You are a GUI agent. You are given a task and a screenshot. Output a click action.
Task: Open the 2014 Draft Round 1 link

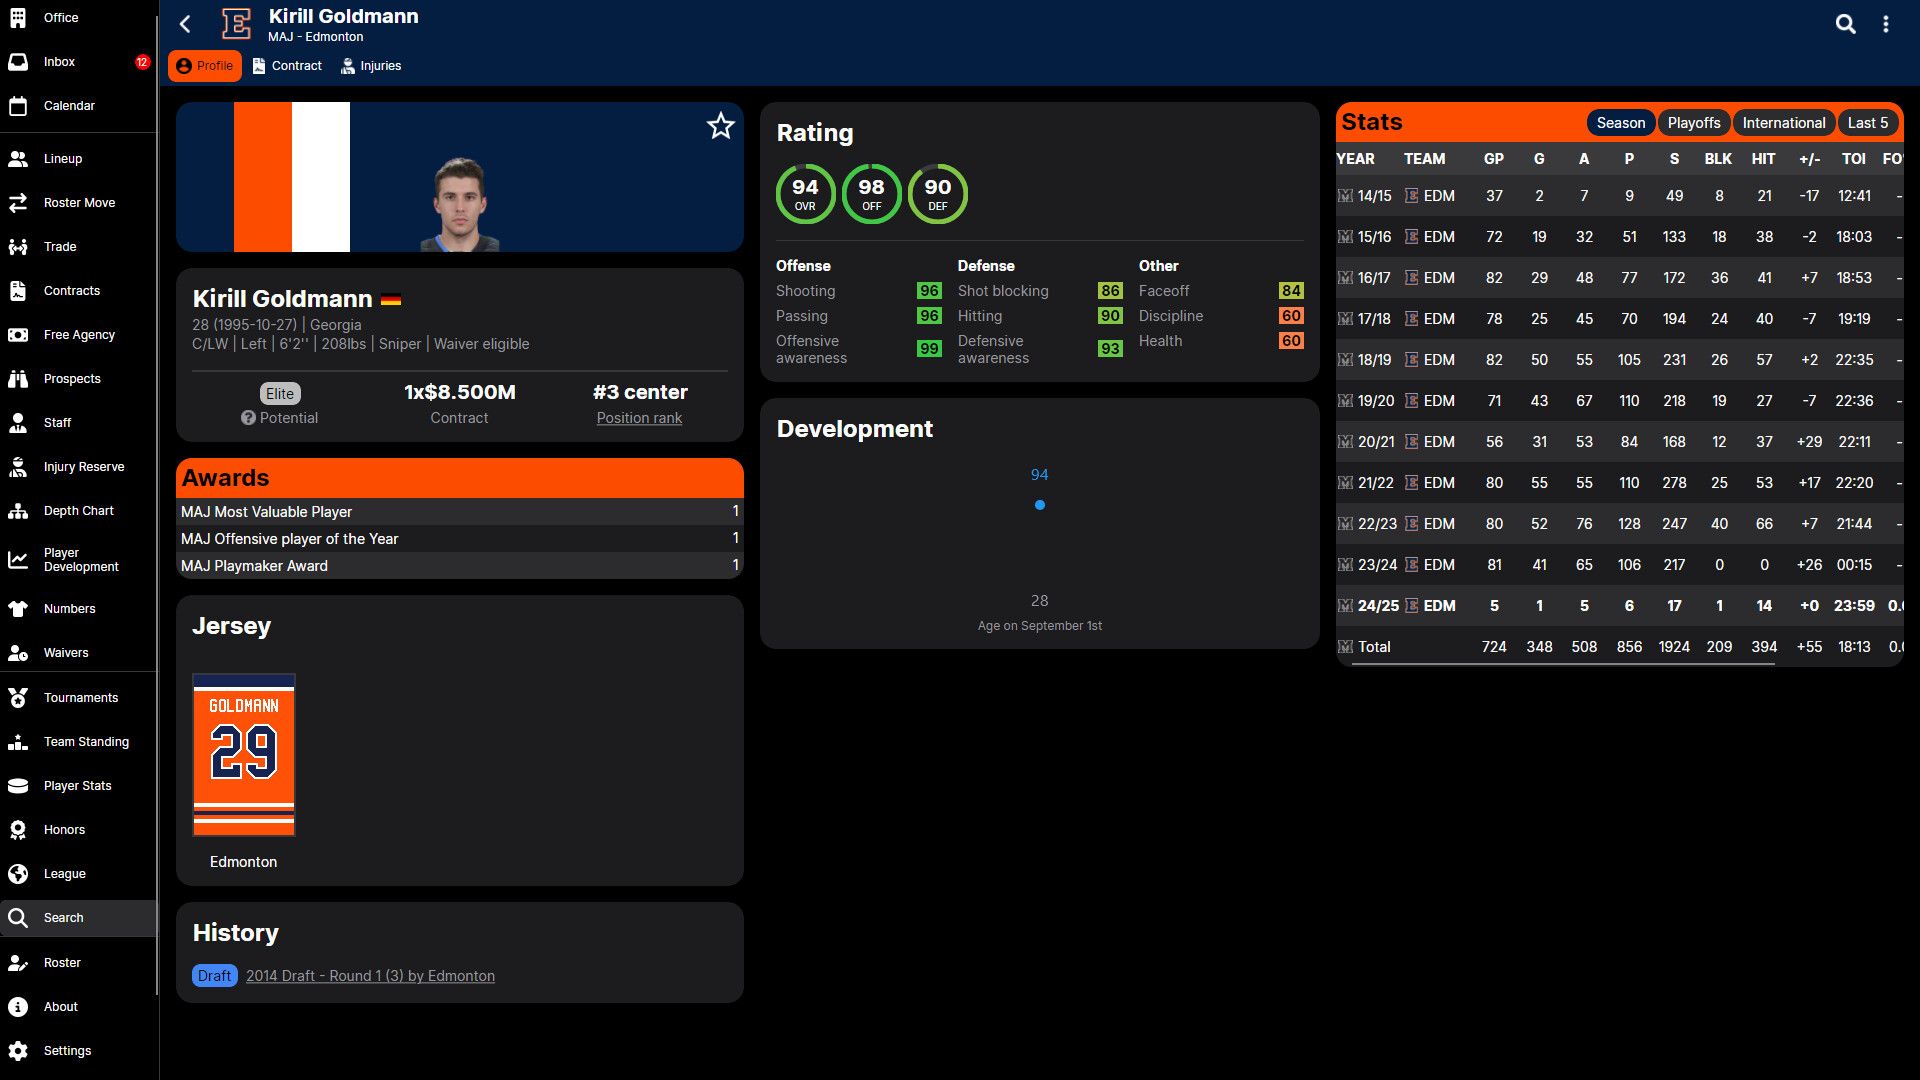370,975
